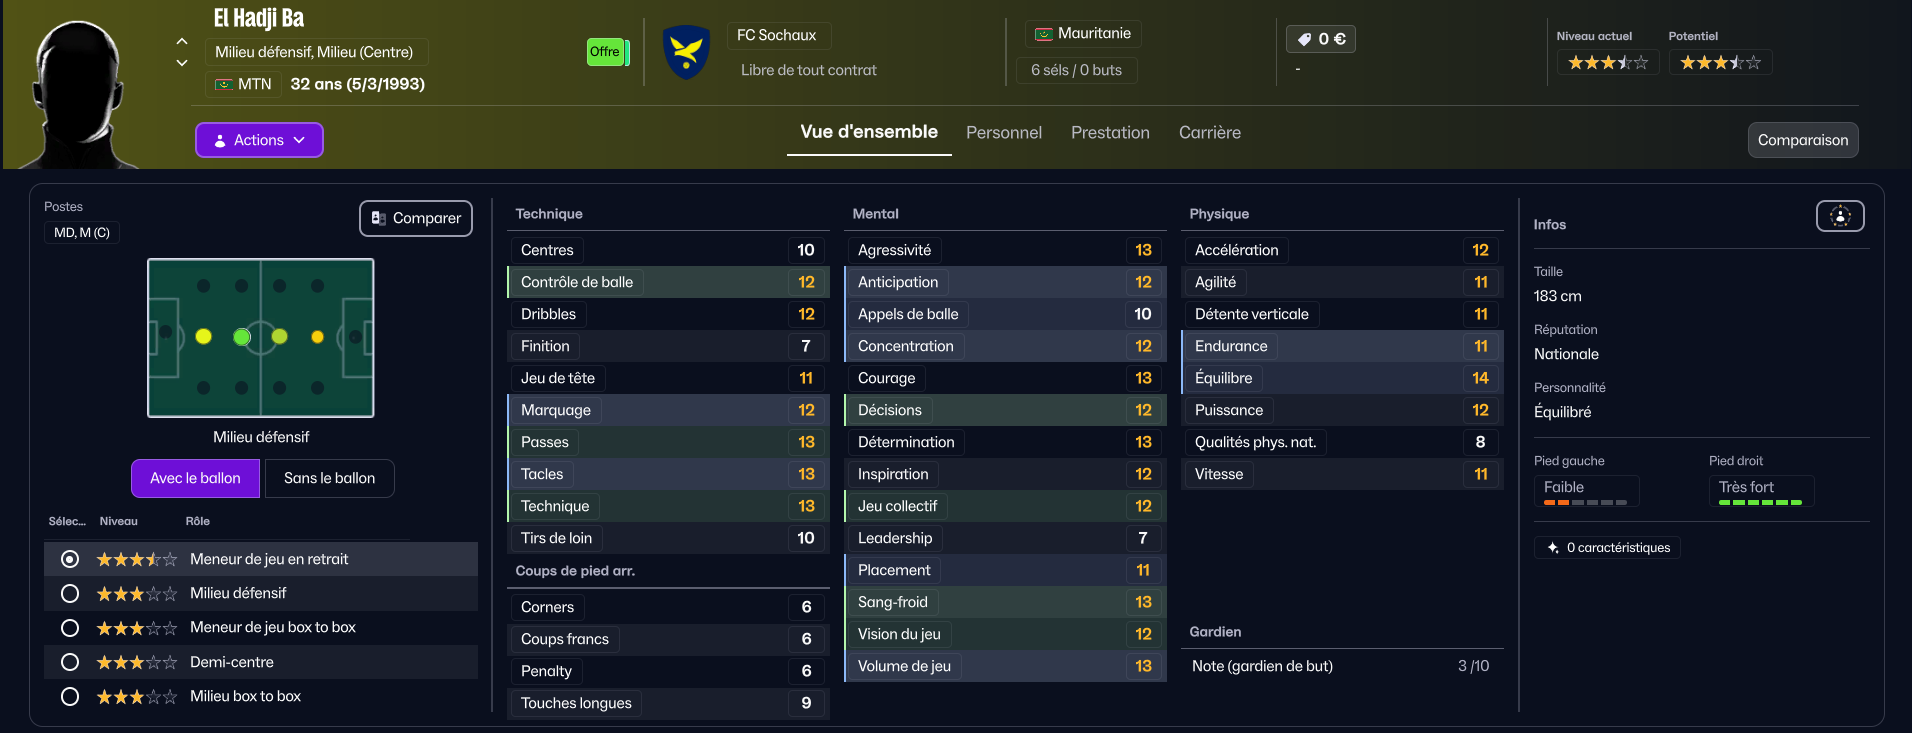1912x733 pixels.
Task: Go to previous player with up chevron
Action: point(182,42)
